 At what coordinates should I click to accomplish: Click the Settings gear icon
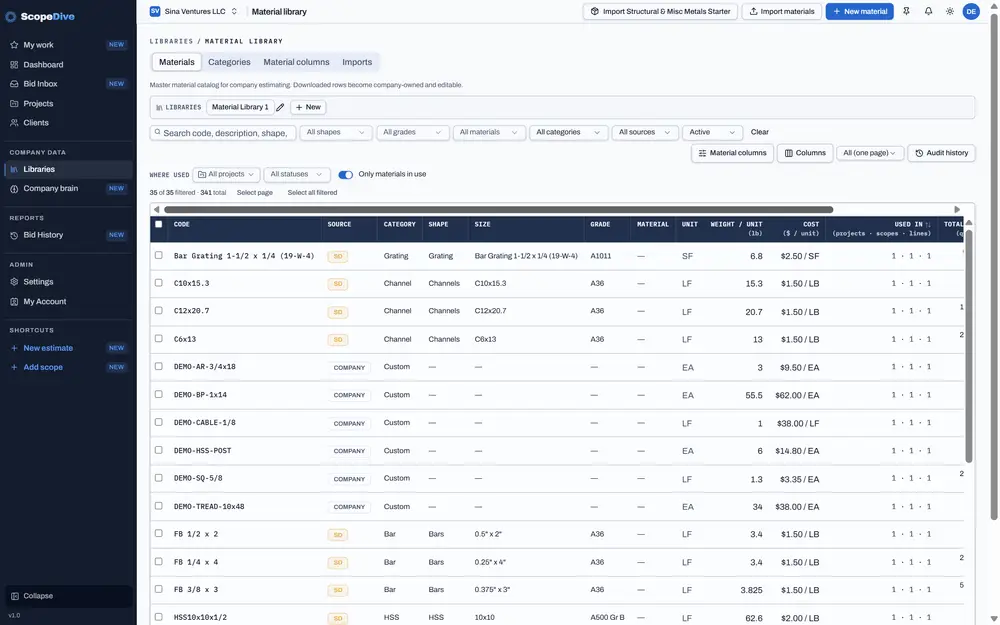(14, 282)
